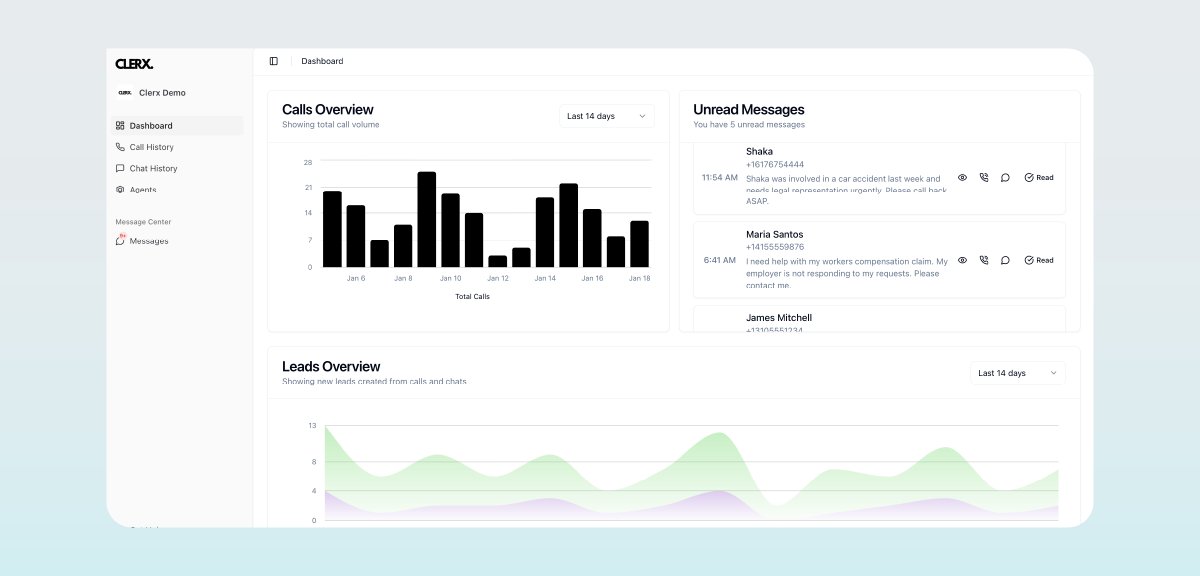
Task: Open chat with Shaka via bubble icon
Action: point(1005,177)
